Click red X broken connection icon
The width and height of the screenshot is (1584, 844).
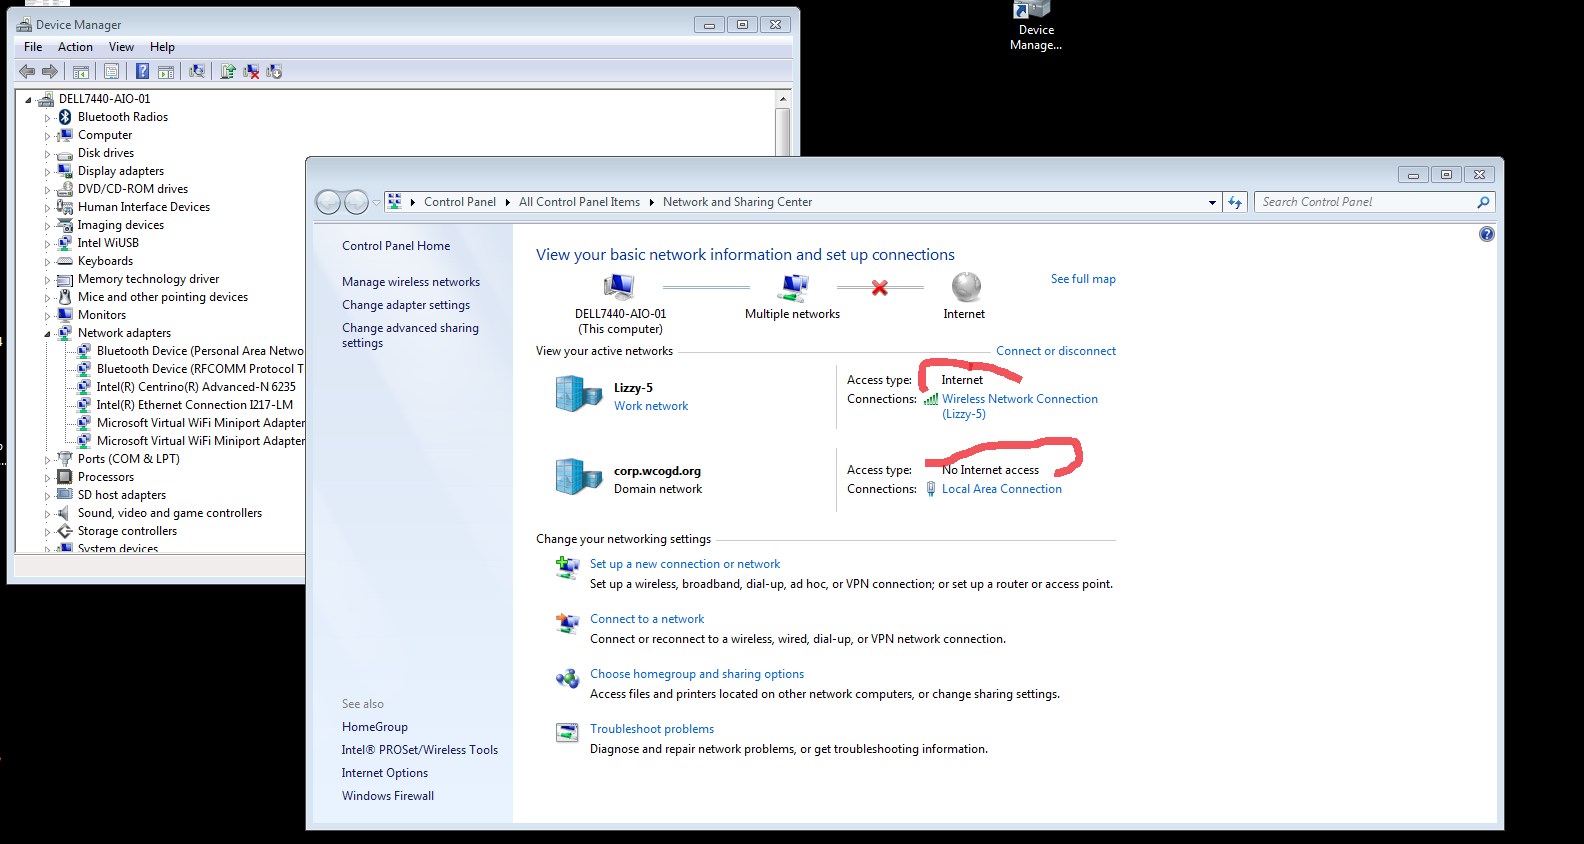pos(880,288)
